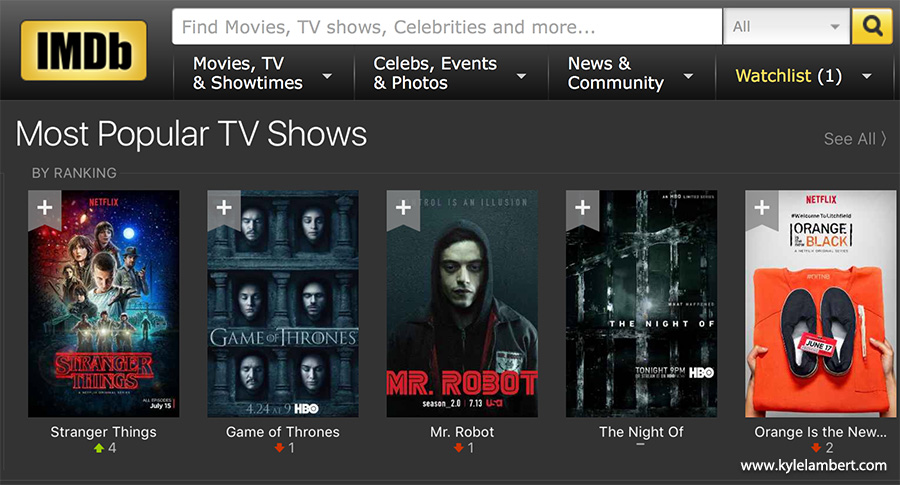Click the Most Popular TV Shows heading
The width and height of the screenshot is (900, 485).
191,134
